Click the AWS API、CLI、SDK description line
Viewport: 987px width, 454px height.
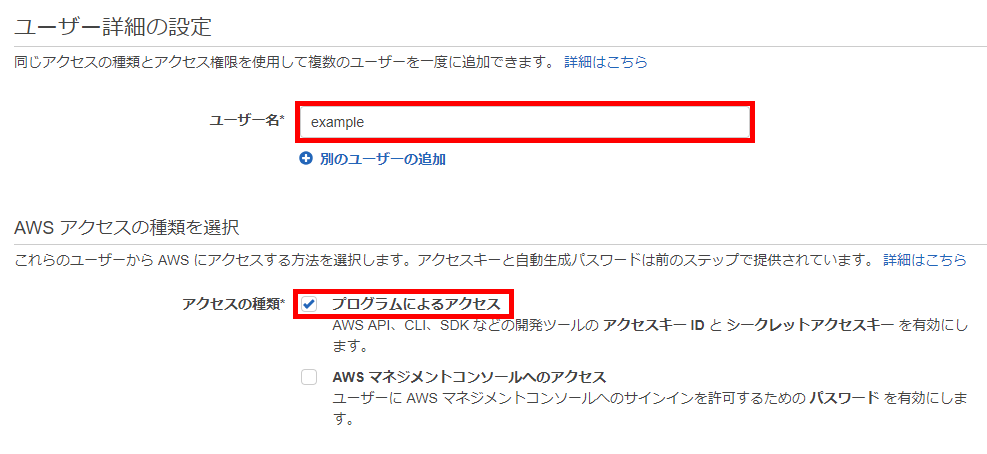coord(649,336)
